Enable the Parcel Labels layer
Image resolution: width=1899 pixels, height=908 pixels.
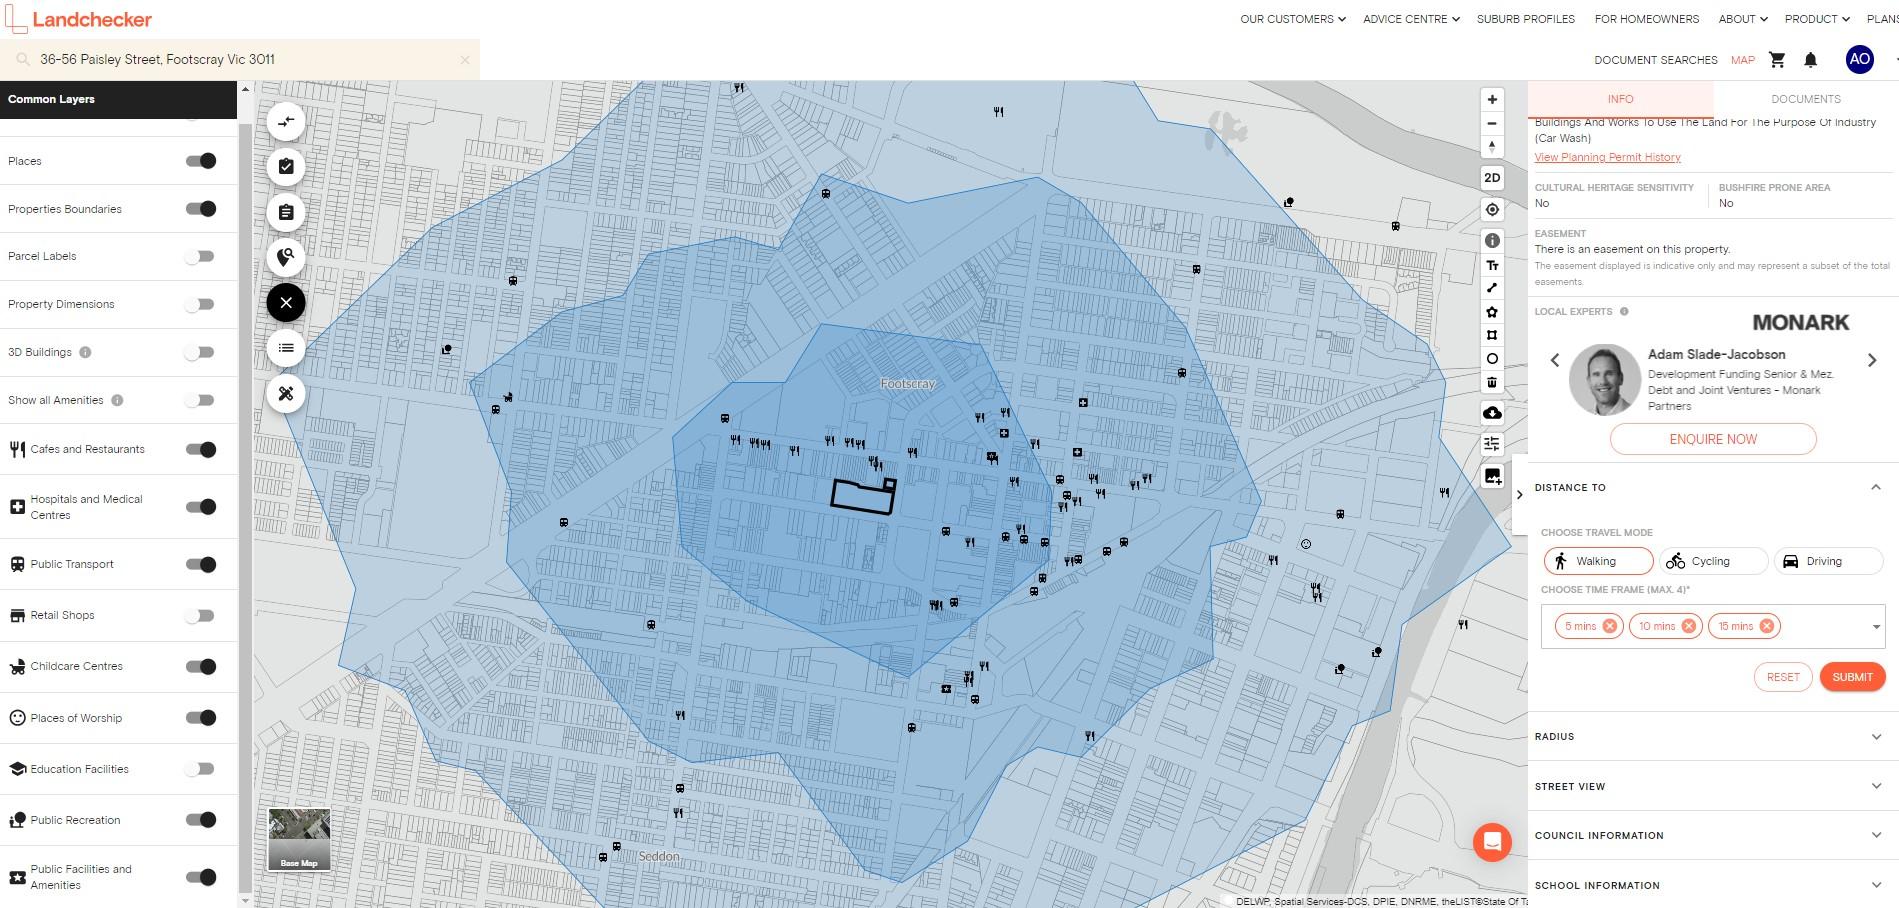[x=201, y=256]
